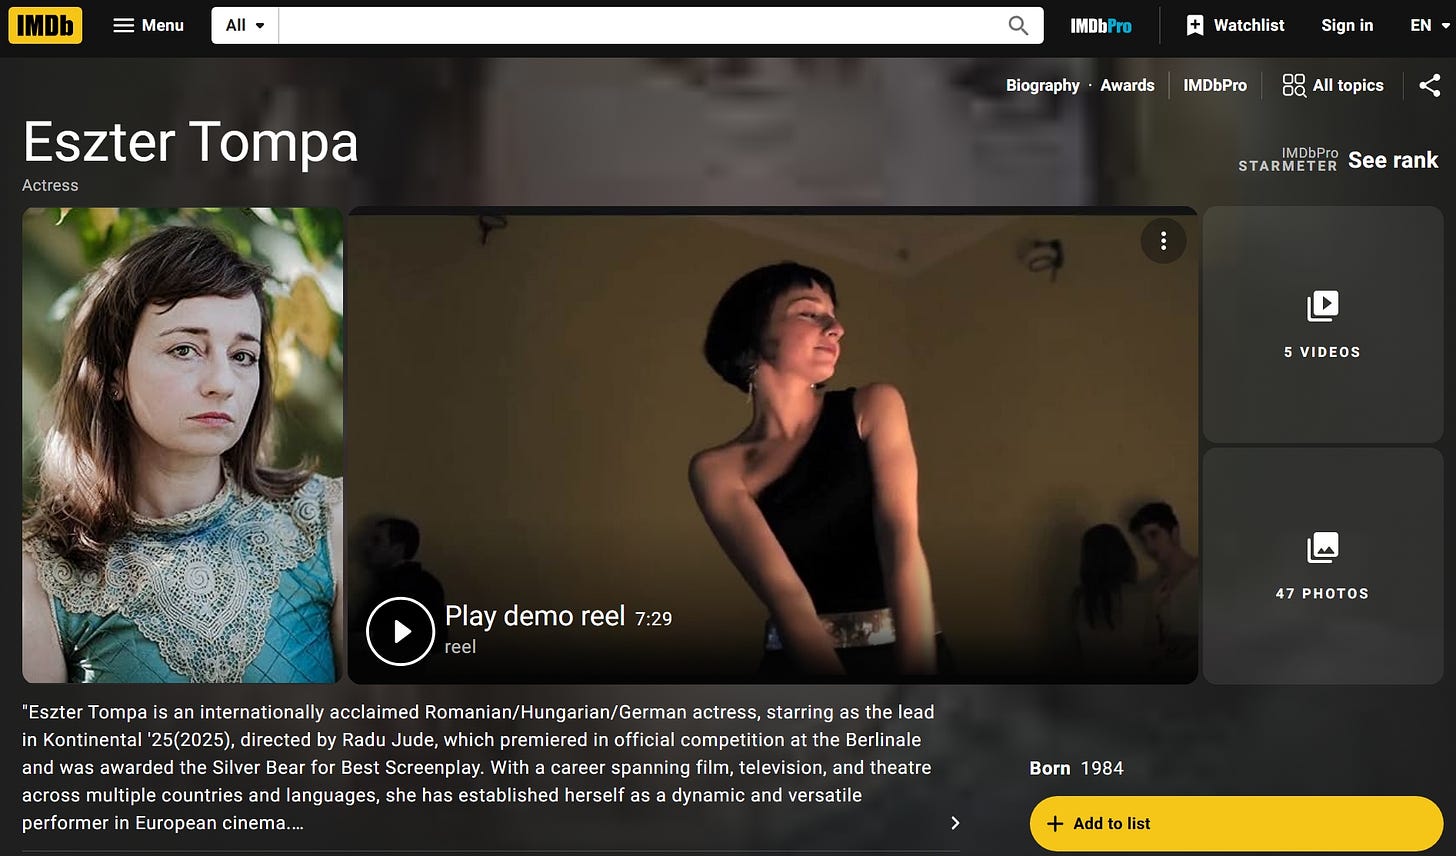The image size is (1456, 856).
Task: Open Eszter Tompa's portrait photo
Action: pyautogui.click(x=183, y=445)
